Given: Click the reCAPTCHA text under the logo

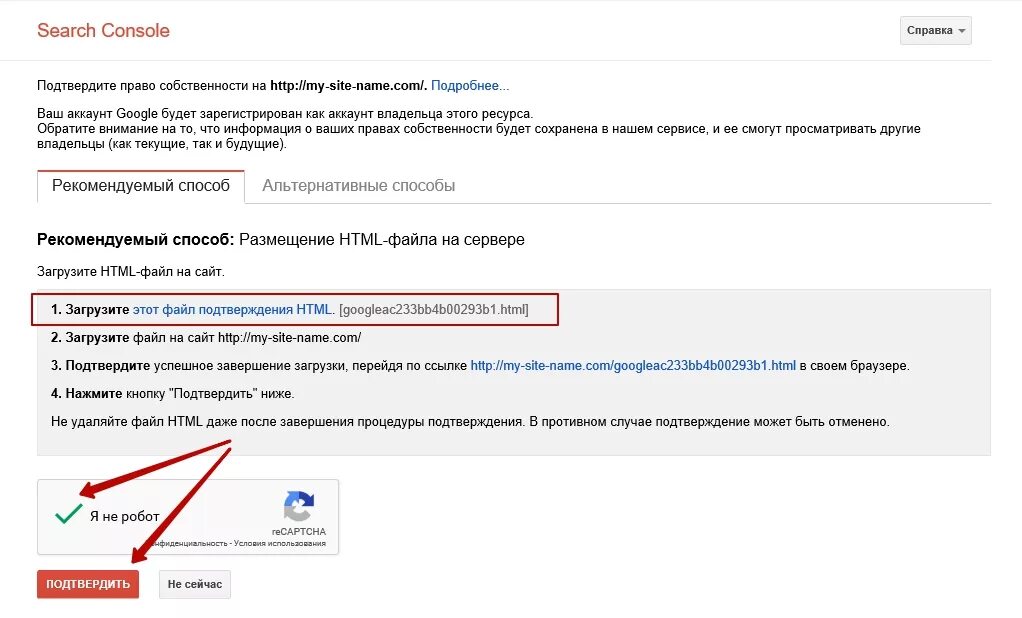Looking at the screenshot, I should [x=298, y=532].
